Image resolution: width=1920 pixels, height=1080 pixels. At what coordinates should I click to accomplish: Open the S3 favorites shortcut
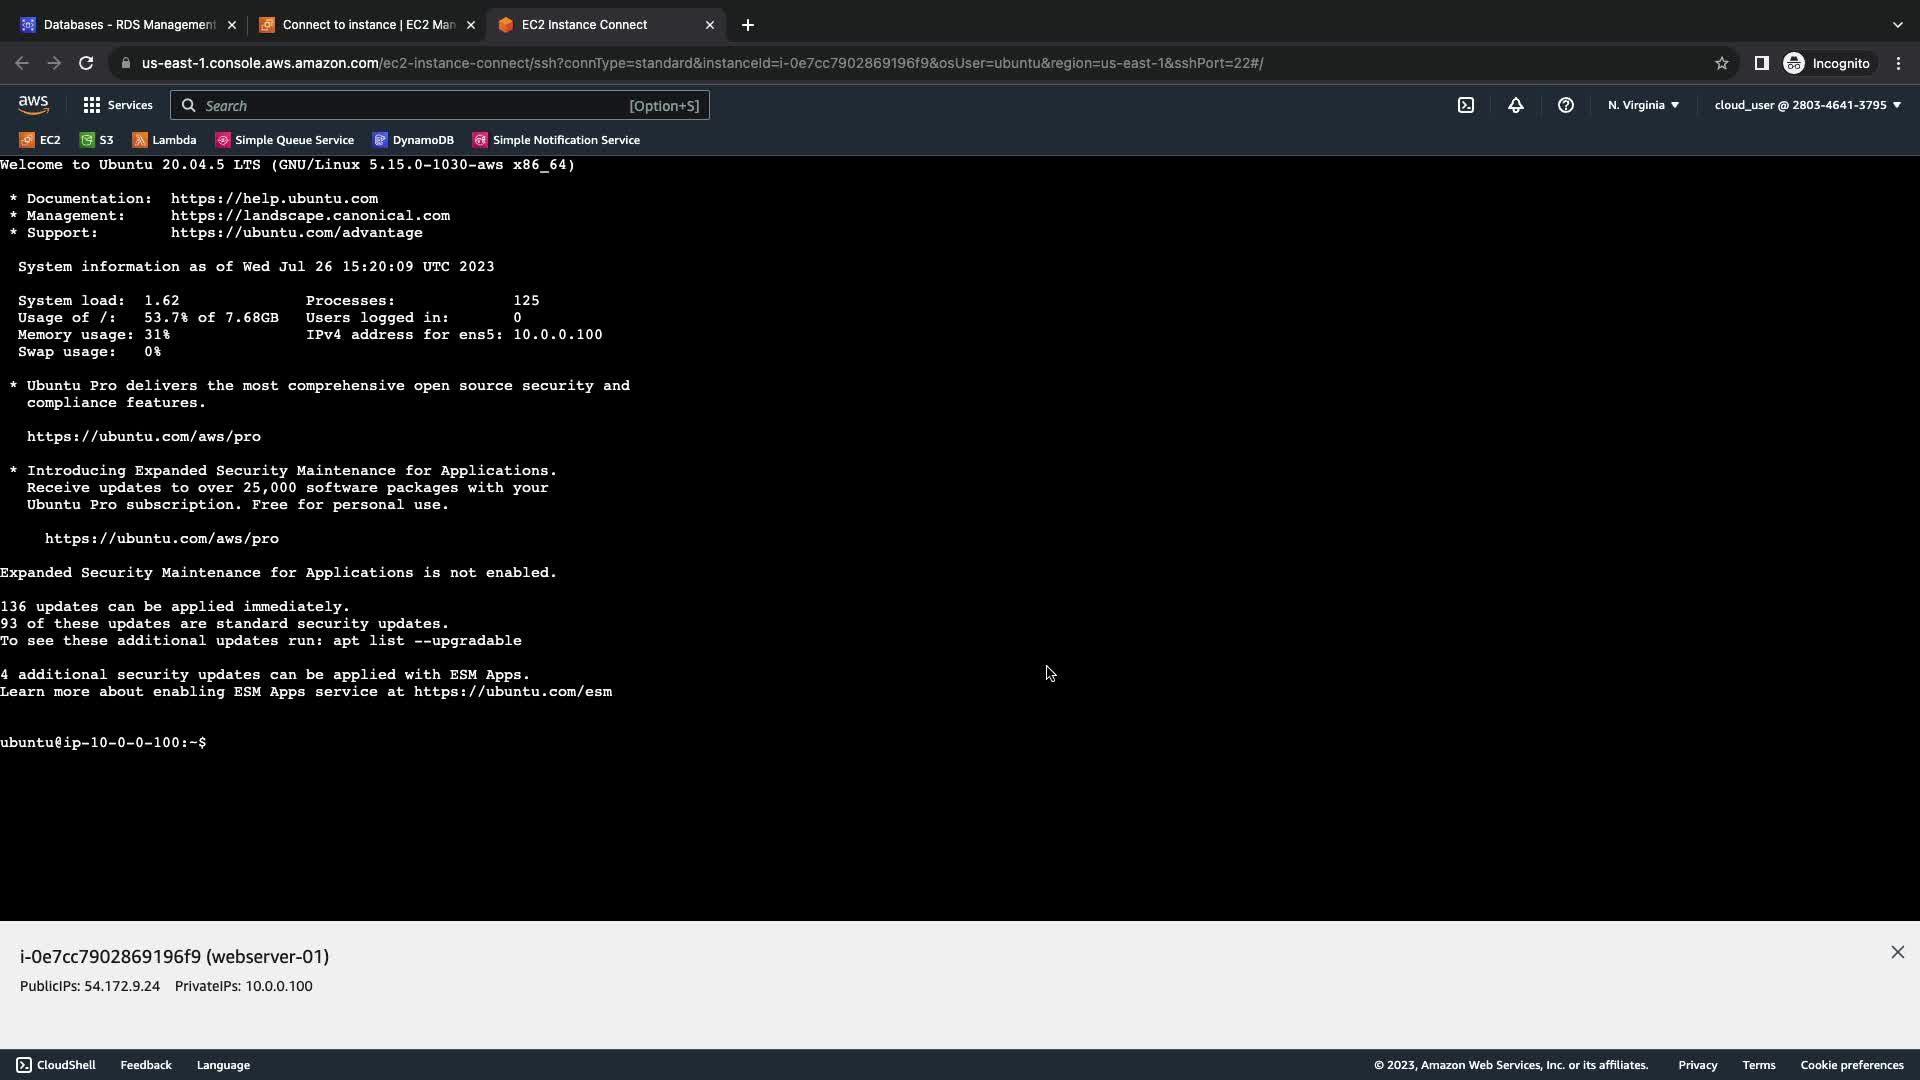[x=97, y=140]
